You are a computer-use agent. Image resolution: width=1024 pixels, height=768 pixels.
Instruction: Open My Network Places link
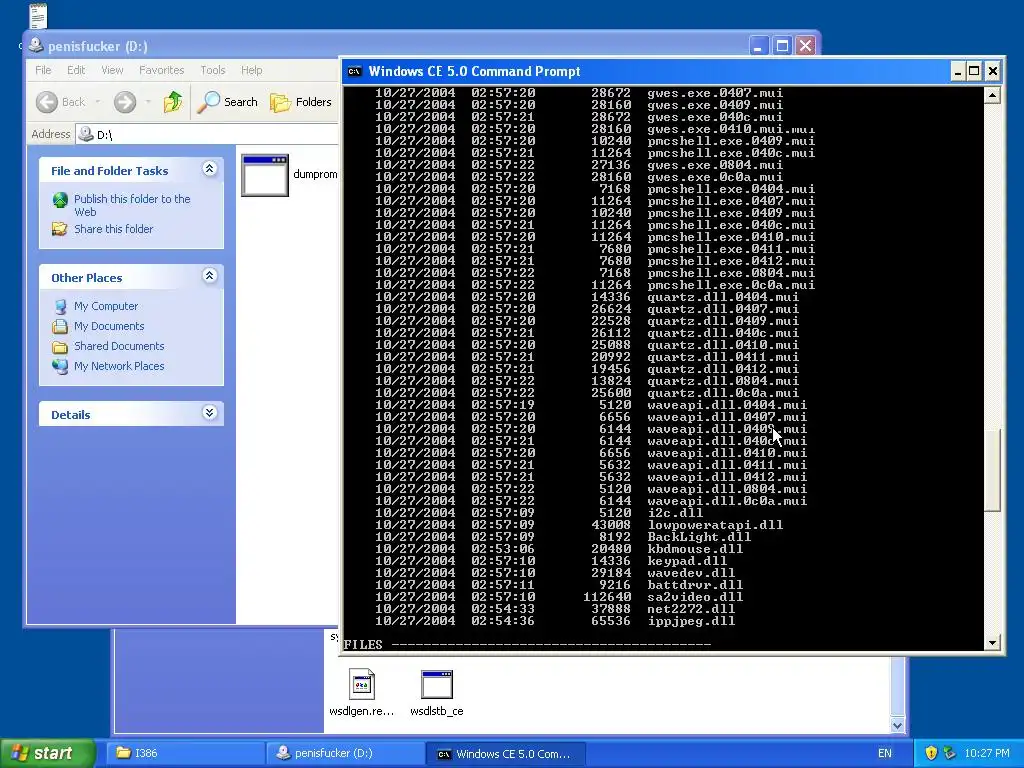pos(119,366)
